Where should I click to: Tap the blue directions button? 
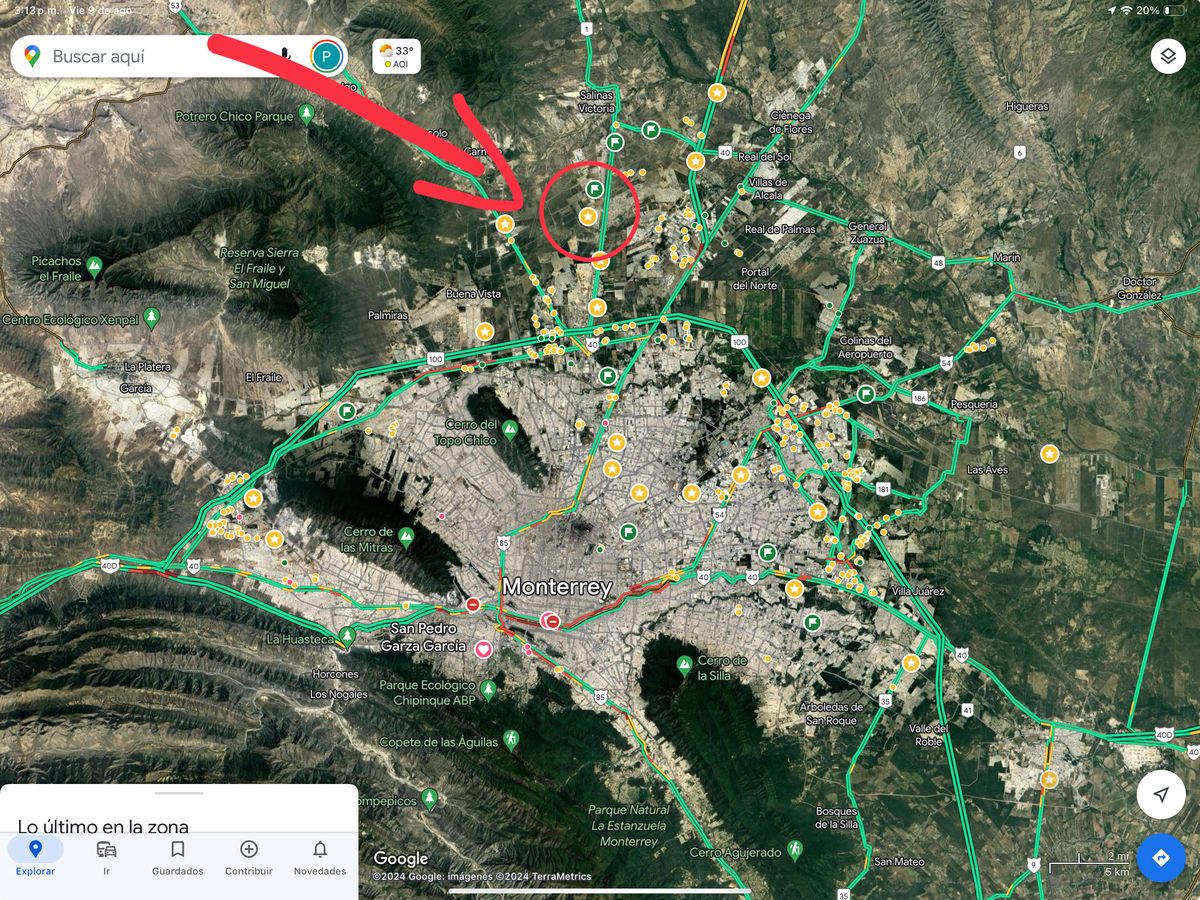pos(1161,858)
